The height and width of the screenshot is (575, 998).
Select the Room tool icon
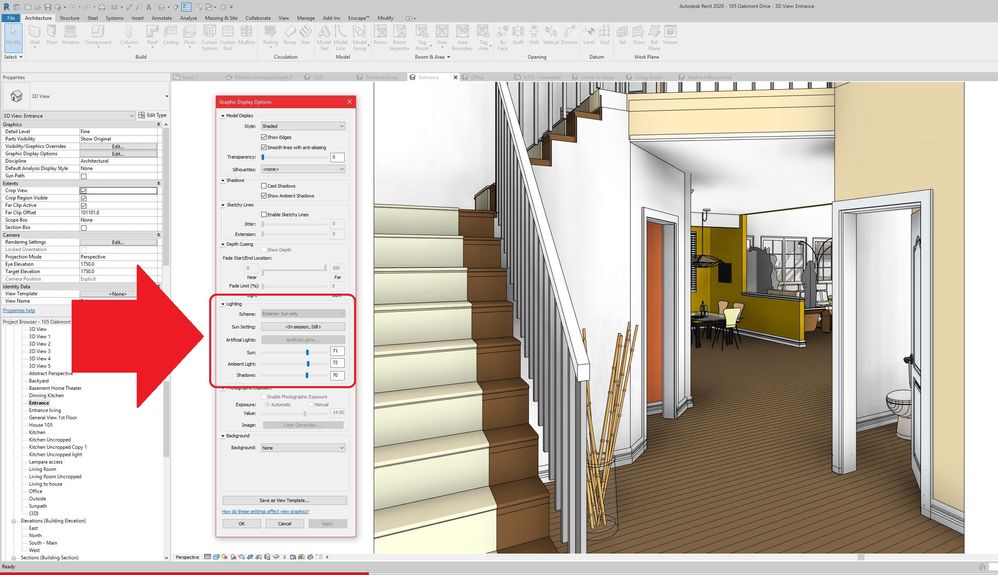point(380,34)
